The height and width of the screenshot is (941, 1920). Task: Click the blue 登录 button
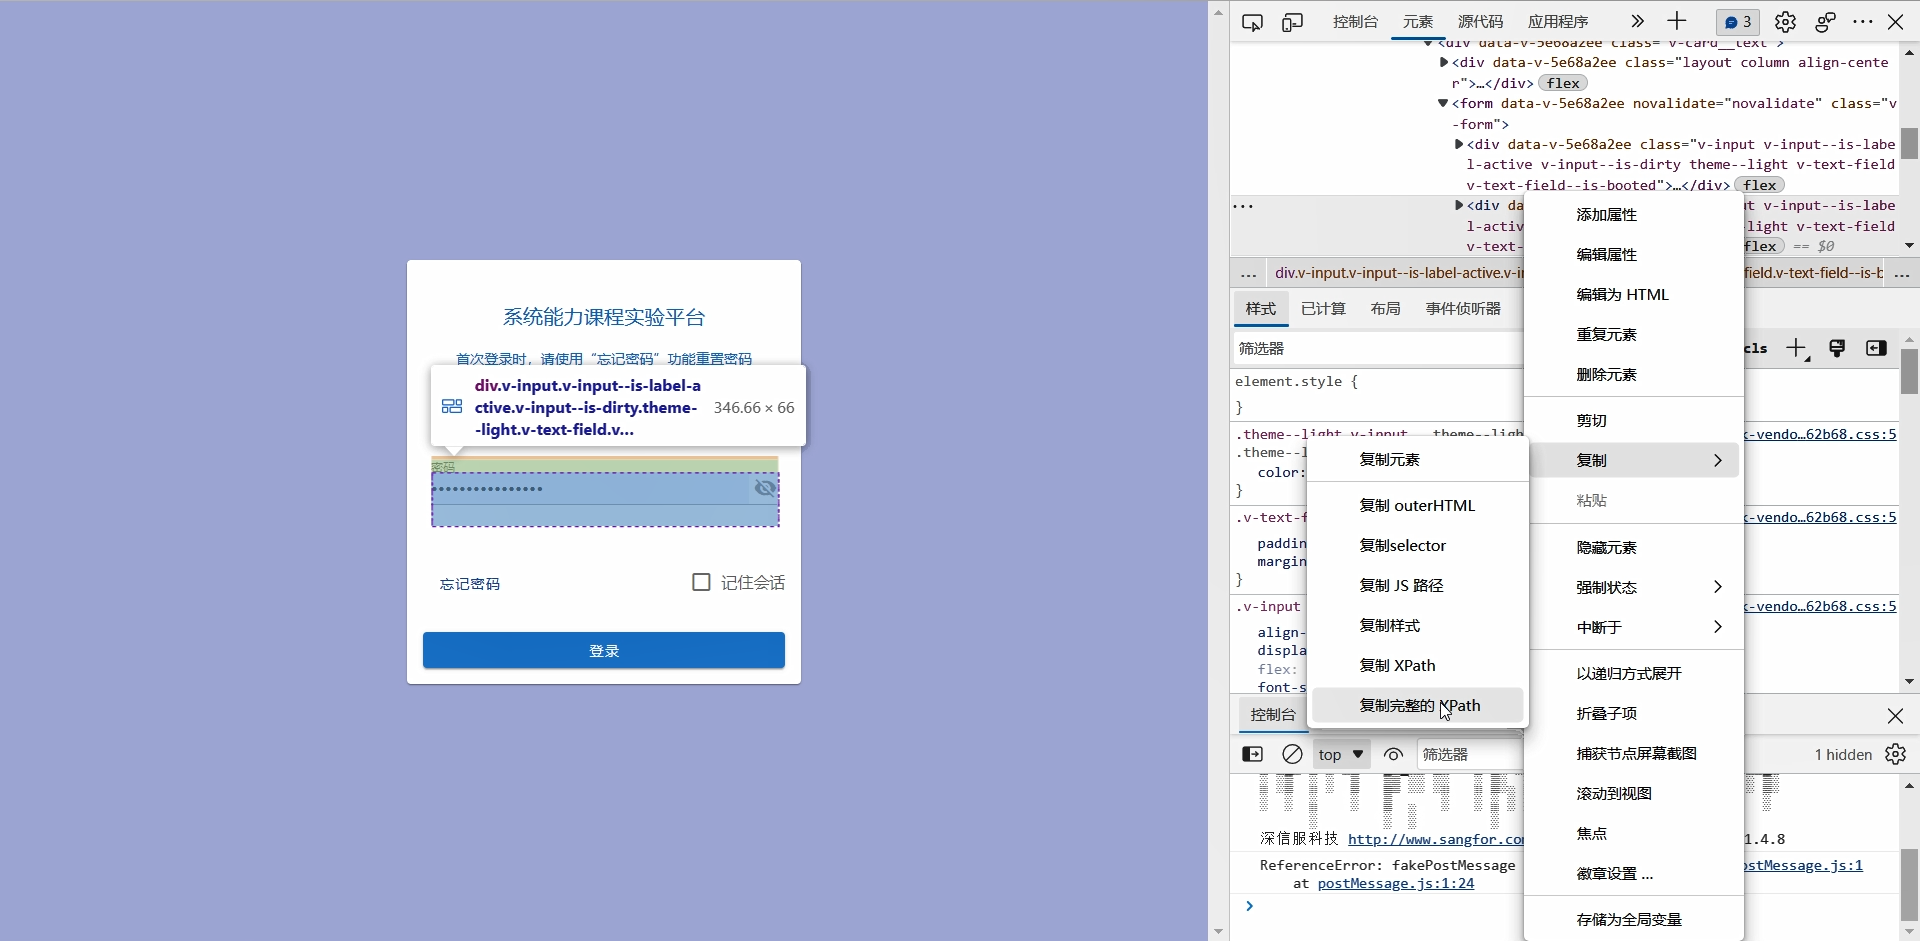604,650
